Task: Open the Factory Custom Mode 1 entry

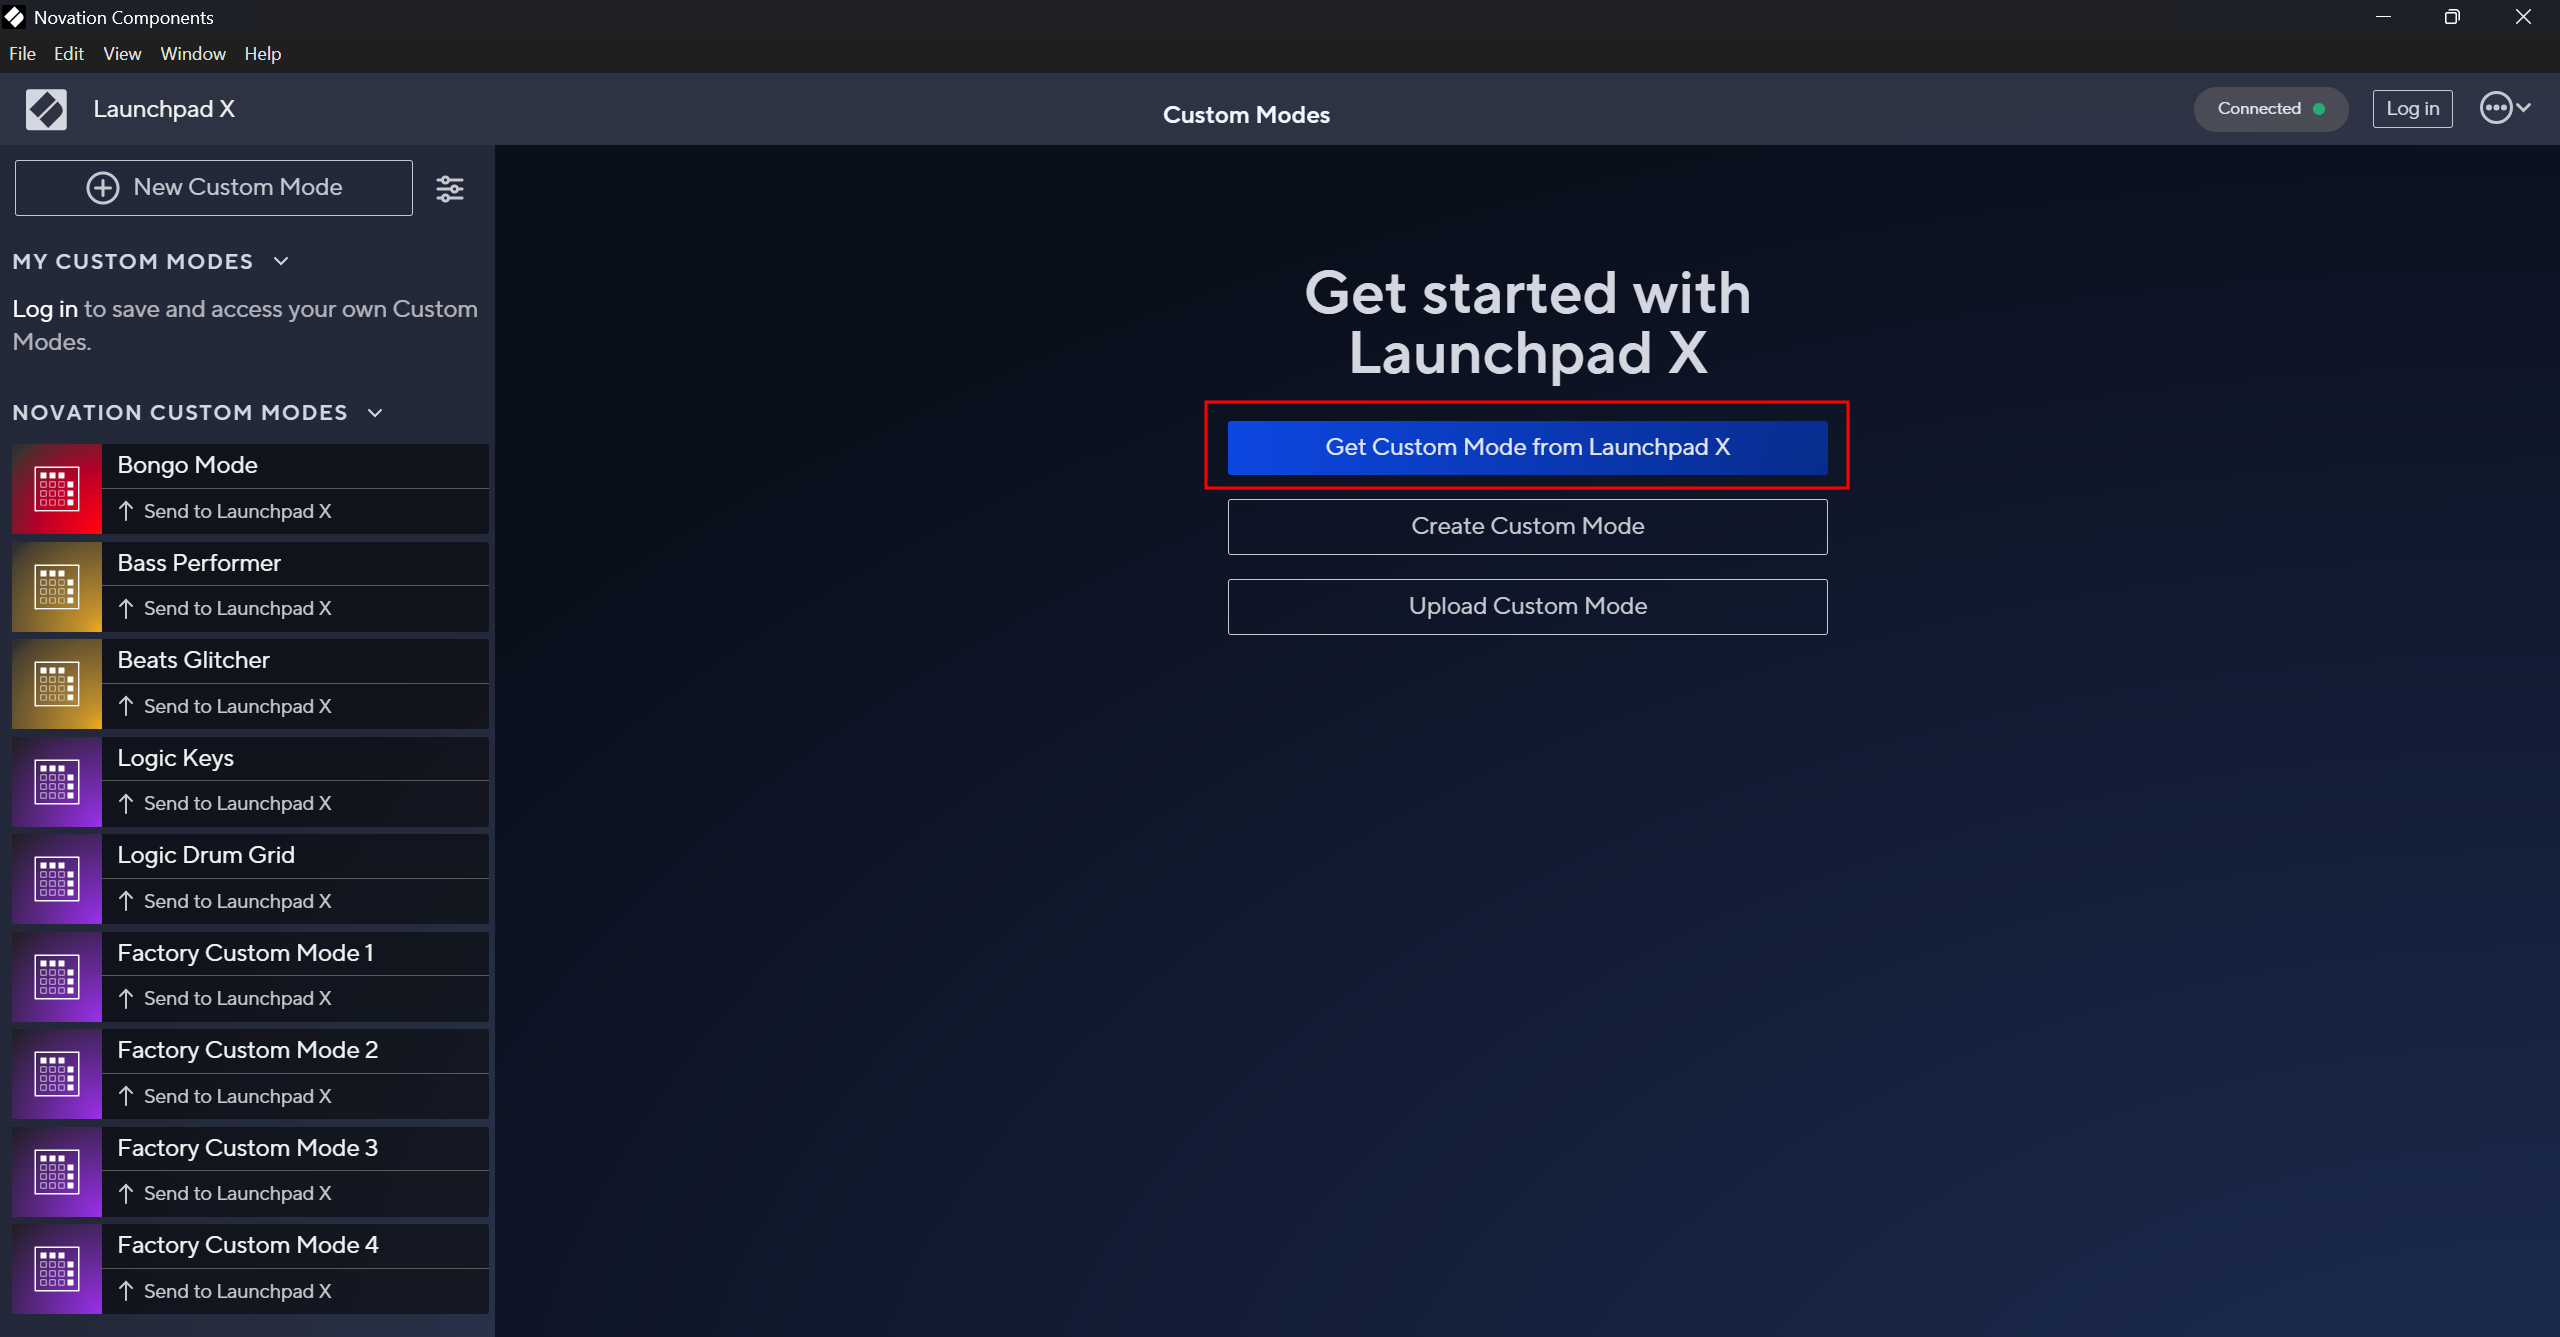Action: coord(296,954)
